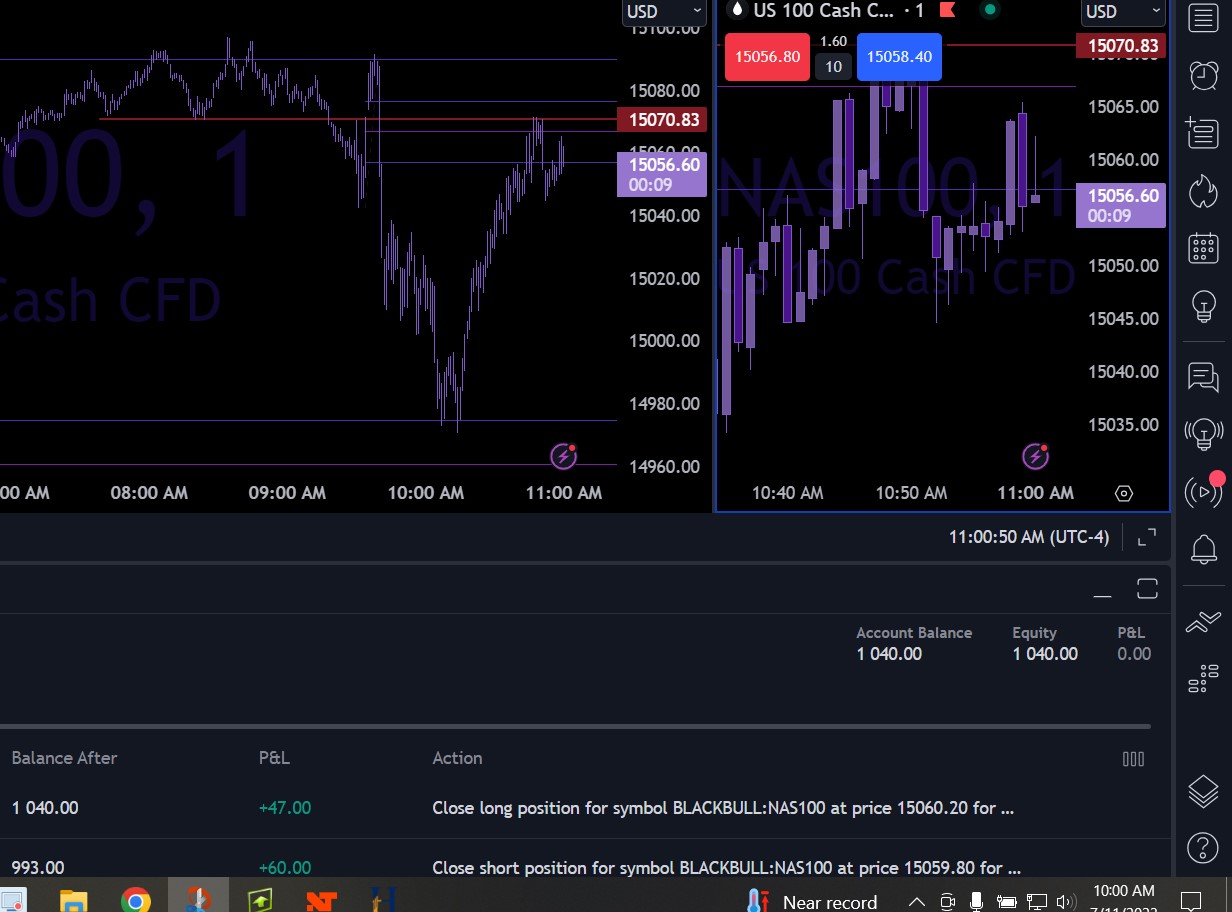
Task: Click the red Sell 15056.80 button
Action: [767, 57]
